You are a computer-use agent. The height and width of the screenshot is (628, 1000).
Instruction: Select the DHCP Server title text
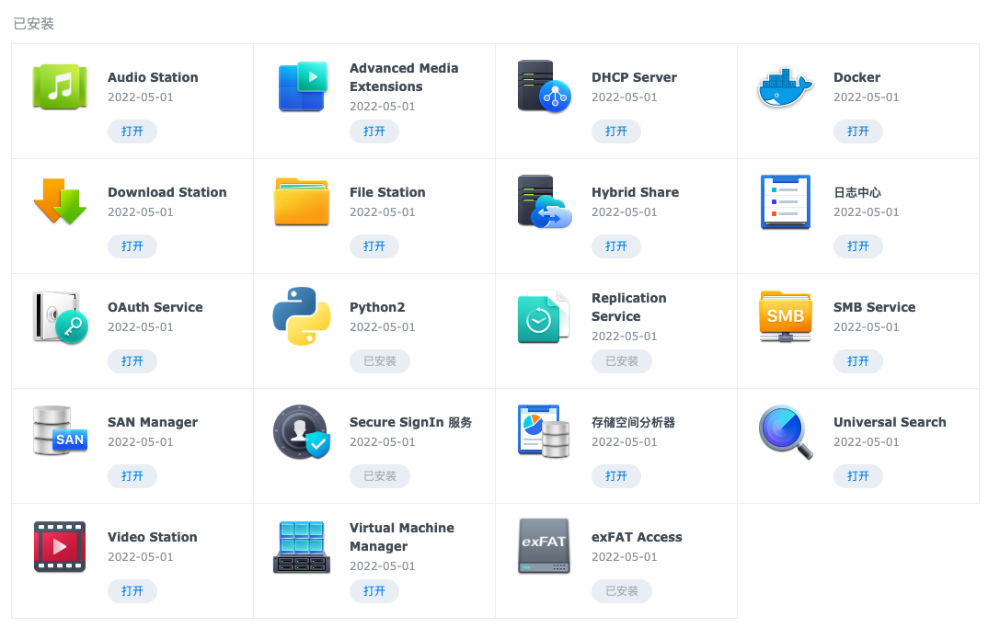634,77
